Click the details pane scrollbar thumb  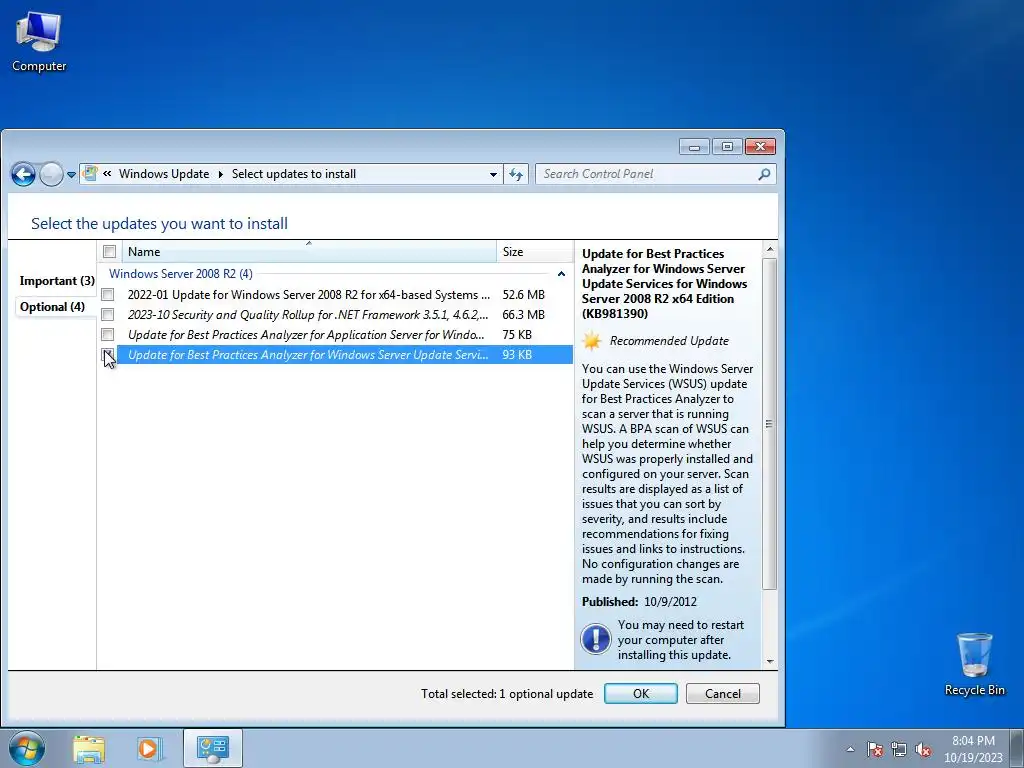pos(769,424)
